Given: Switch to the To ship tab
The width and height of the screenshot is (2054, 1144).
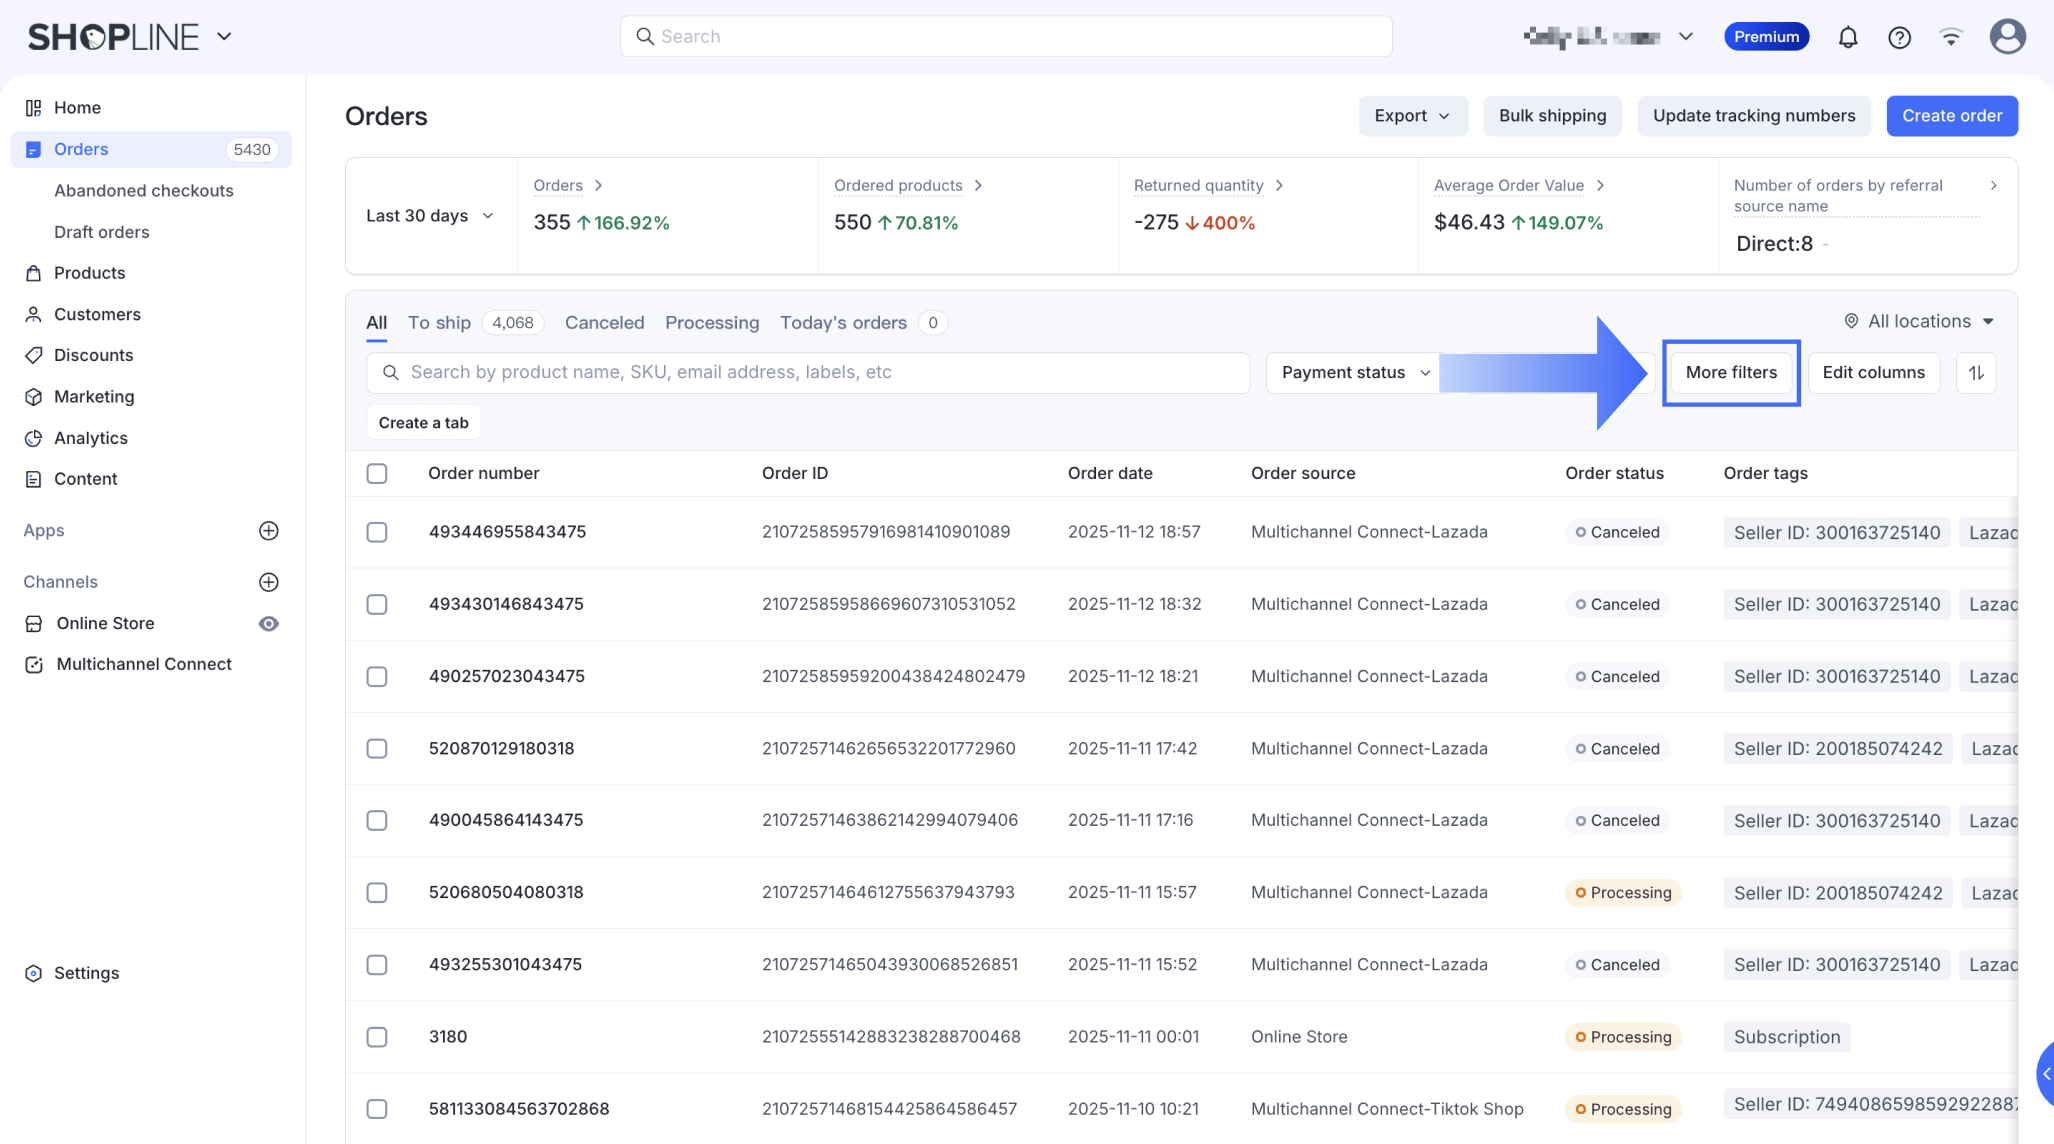Looking at the screenshot, I should click(x=439, y=323).
